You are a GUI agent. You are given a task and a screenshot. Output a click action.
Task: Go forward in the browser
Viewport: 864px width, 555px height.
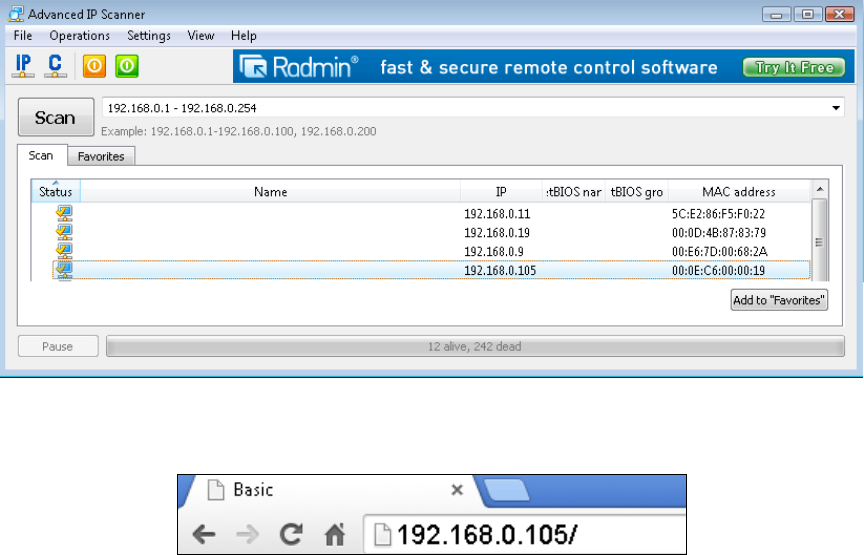[247, 534]
